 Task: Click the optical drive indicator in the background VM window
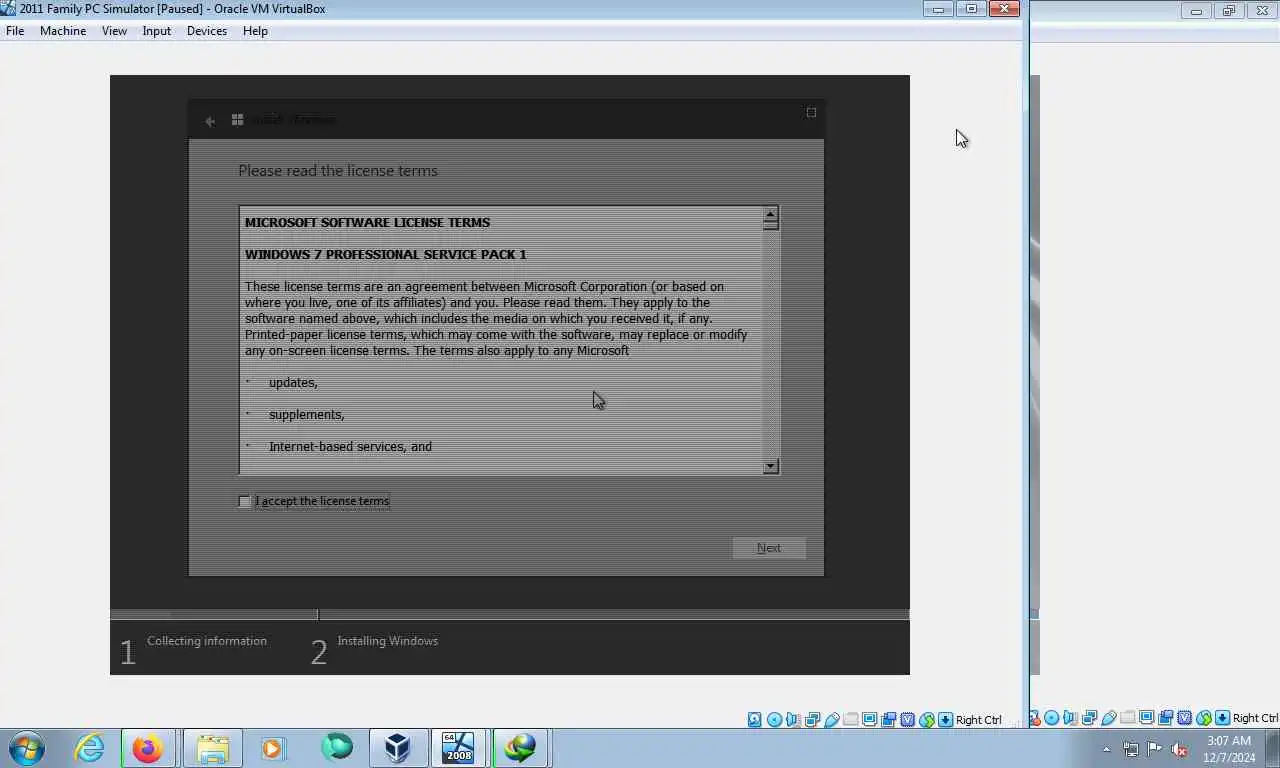(1052, 718)
